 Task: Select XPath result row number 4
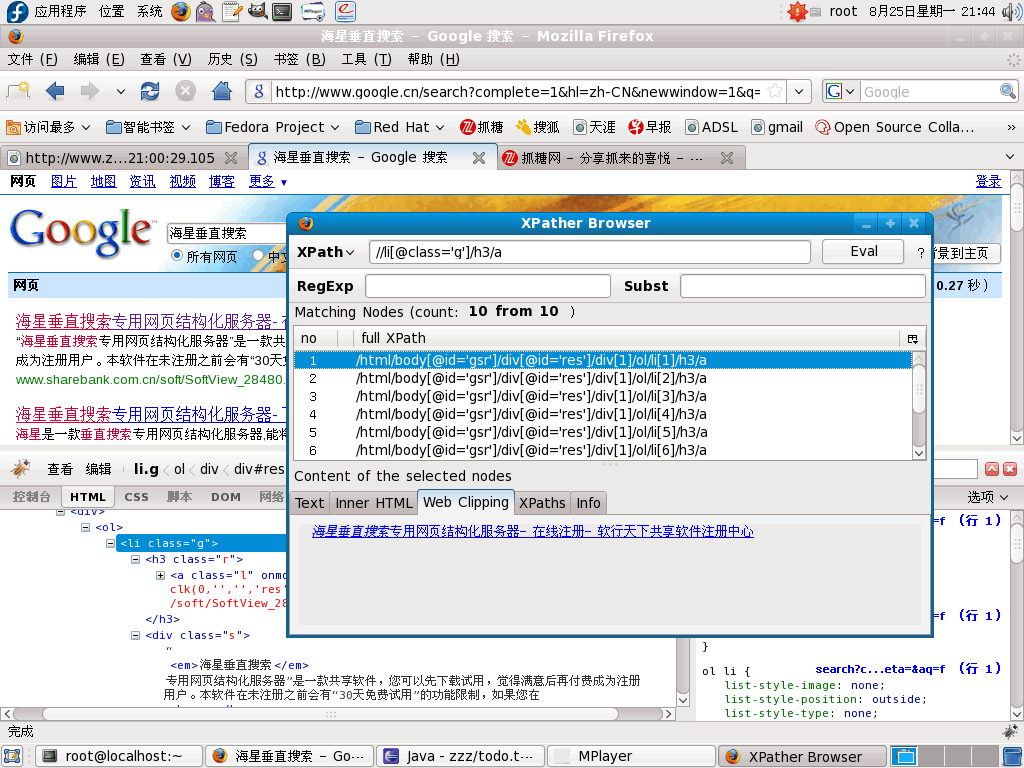pyautogui.click(x=602, y=414)
